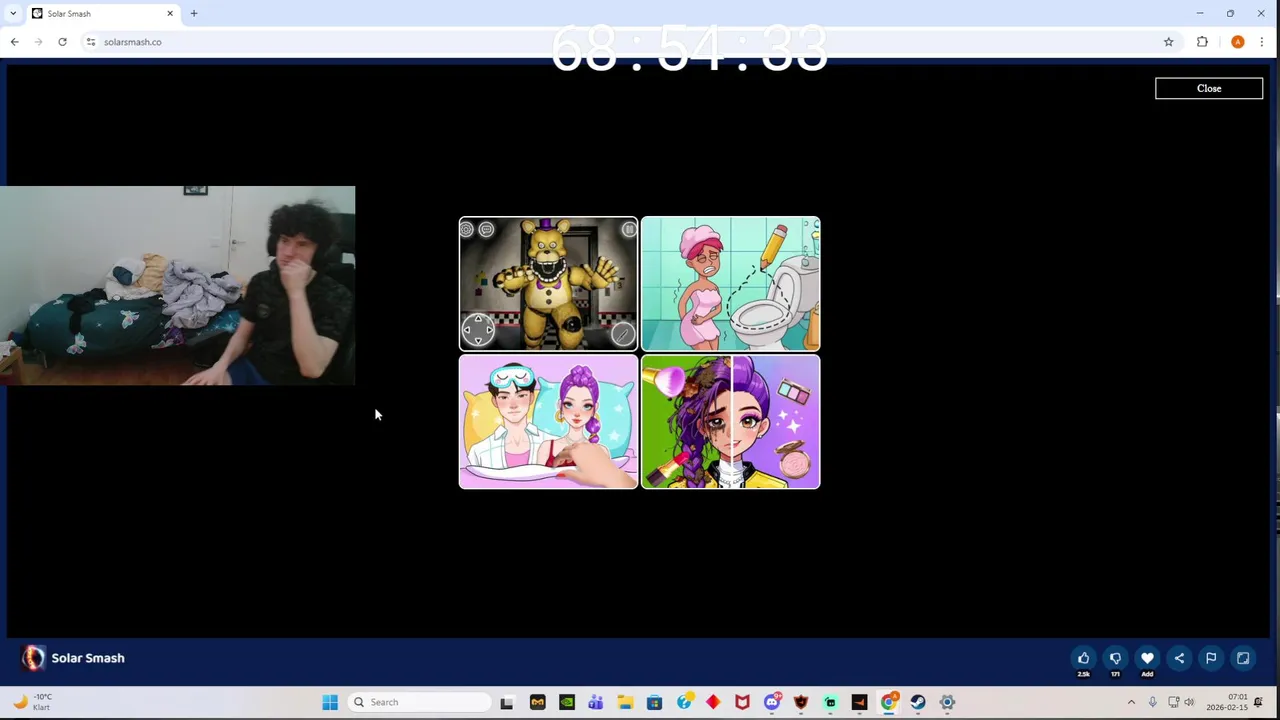Image resolution: width=1280 pixels, height=720 pixels.
Task: Report the game using flag icon
Action: coord(1211,658)
